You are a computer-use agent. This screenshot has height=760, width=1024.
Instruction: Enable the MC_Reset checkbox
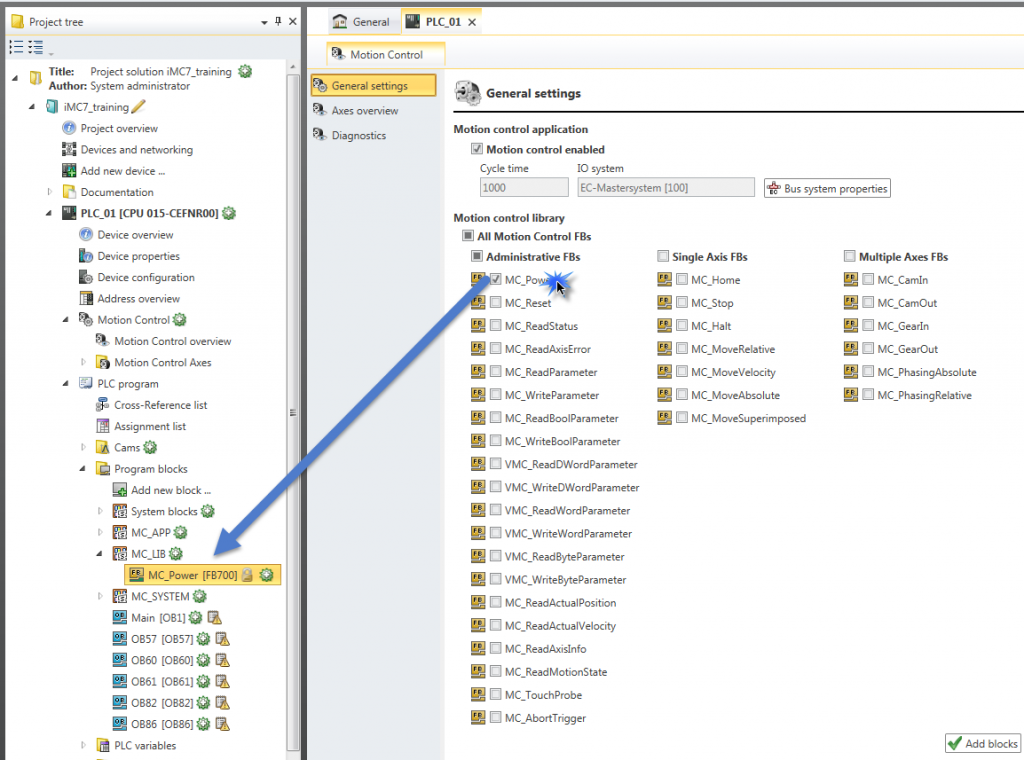496,303
